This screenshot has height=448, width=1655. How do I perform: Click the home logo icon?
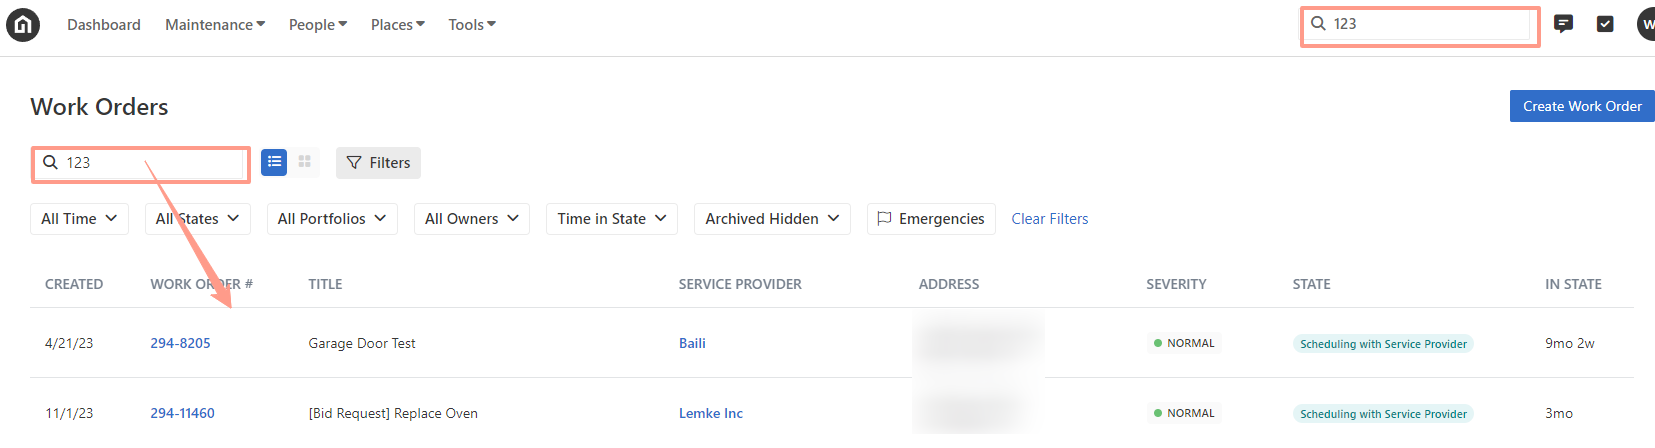[23, 25]
